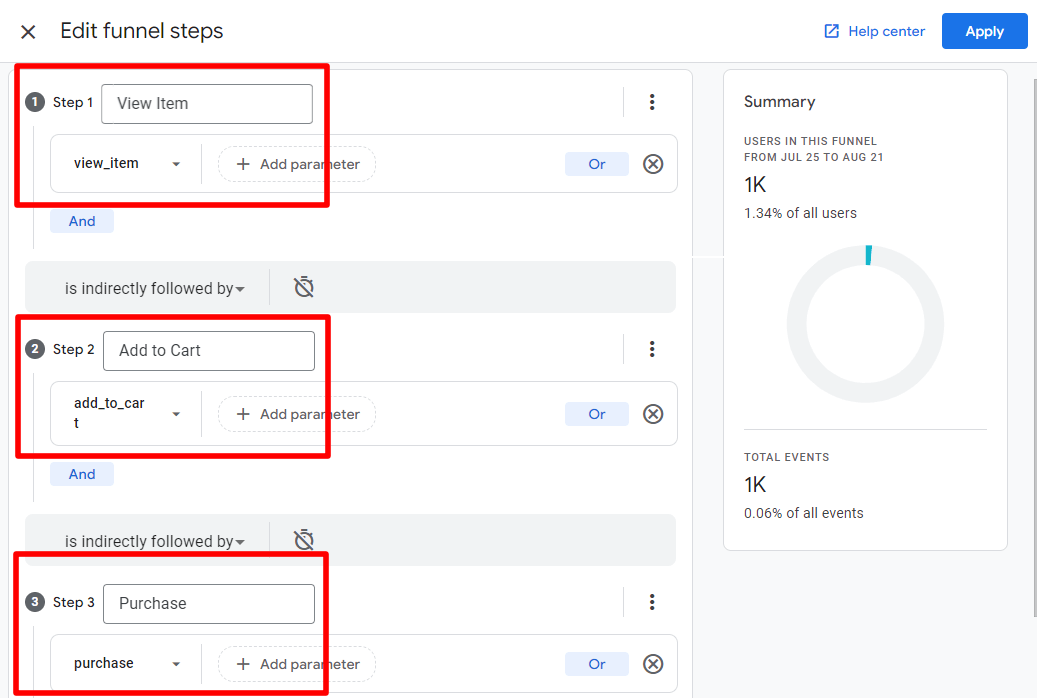Screen dimensions: 1037x698
Task: Open the three-dot menu for Step 3
Action: coord(652,602)
